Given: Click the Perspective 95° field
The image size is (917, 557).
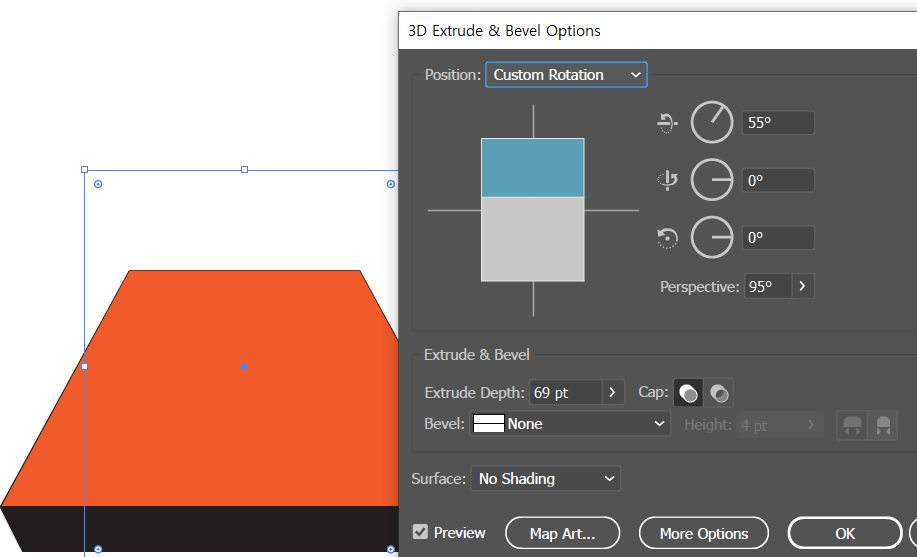Looking at the screenshot, I should pos(768,286).
